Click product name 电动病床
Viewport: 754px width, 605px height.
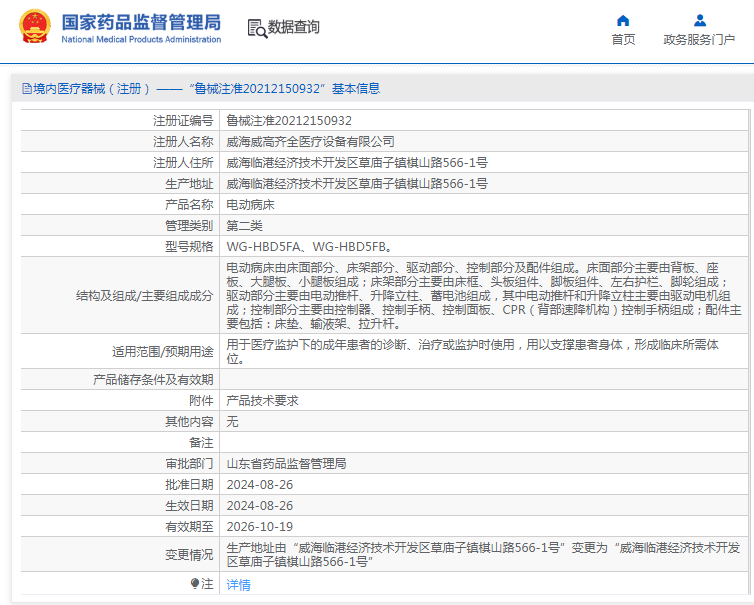[x=251, y=205]
